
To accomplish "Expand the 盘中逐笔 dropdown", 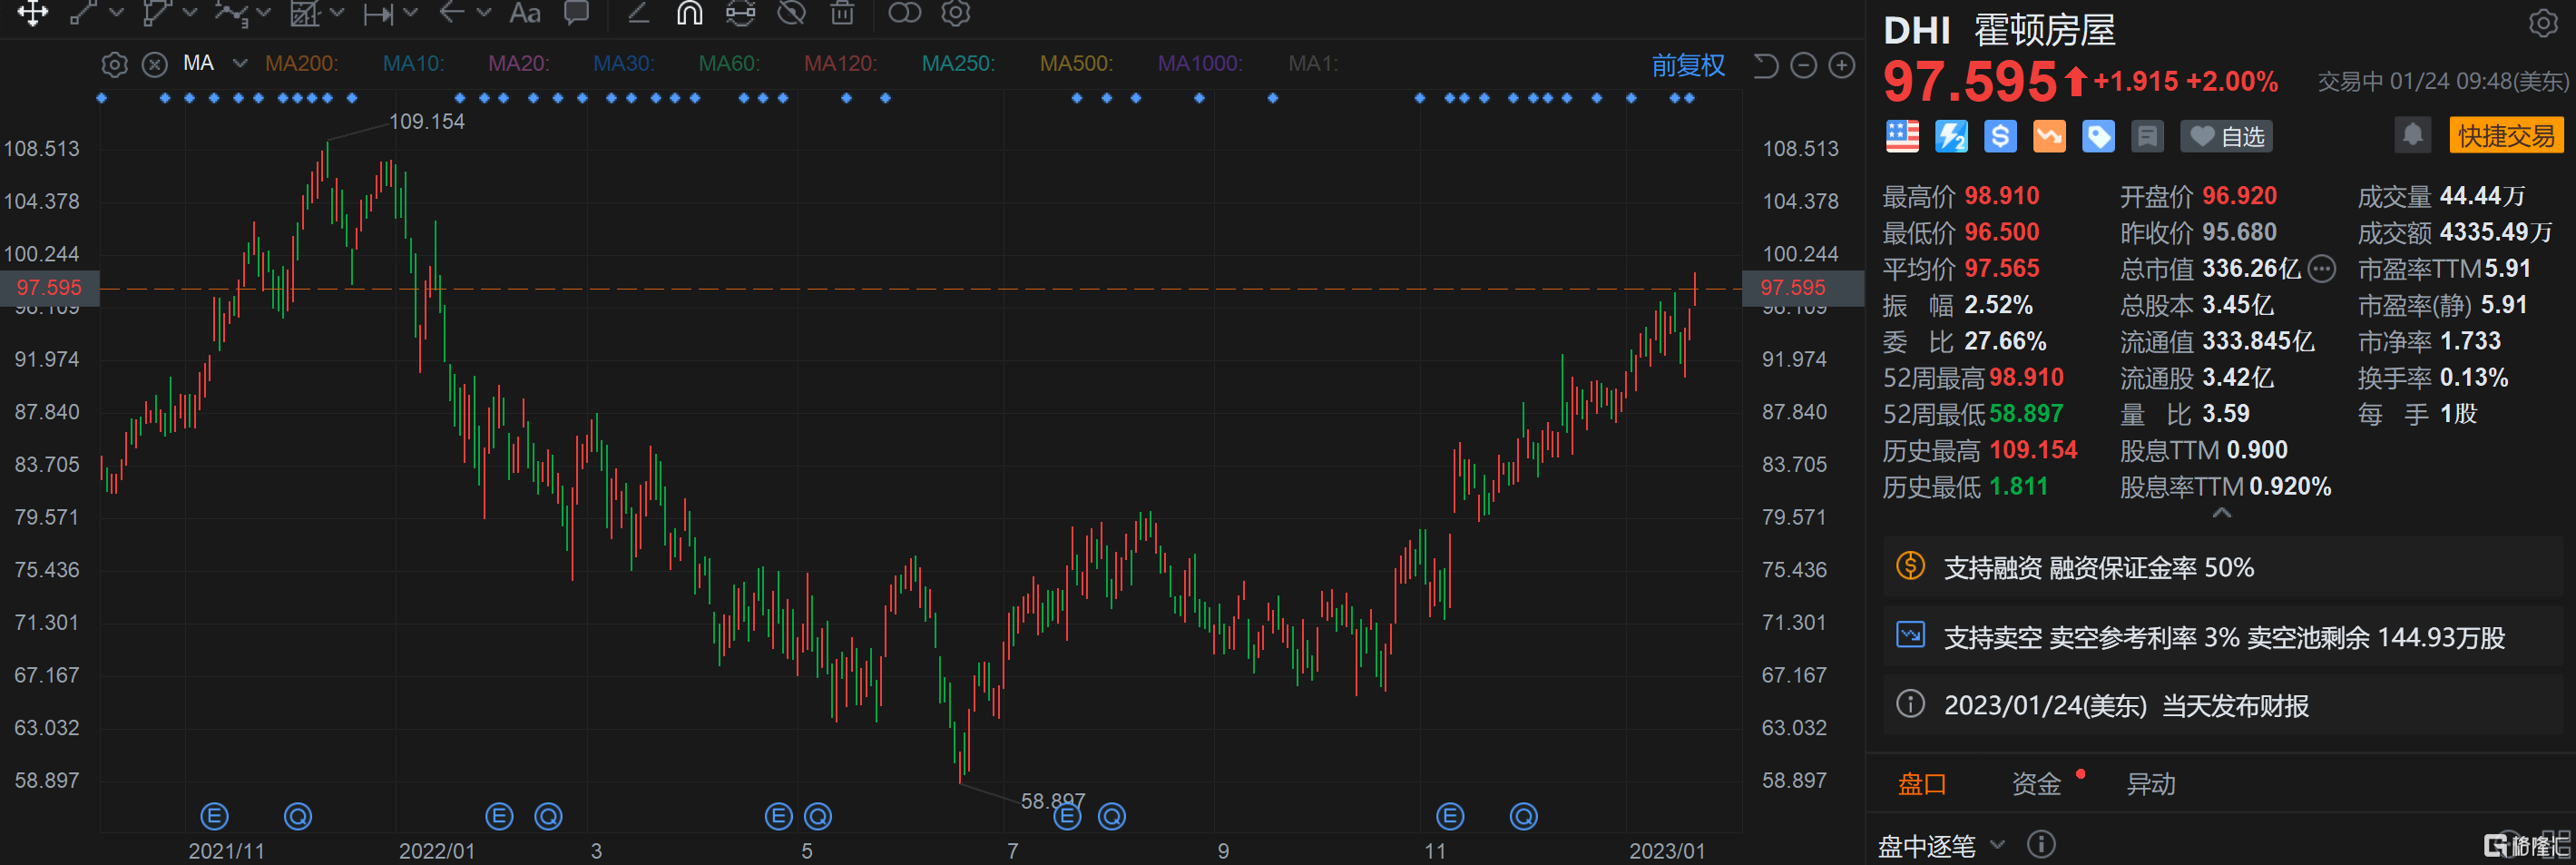I will [1997, 845].
